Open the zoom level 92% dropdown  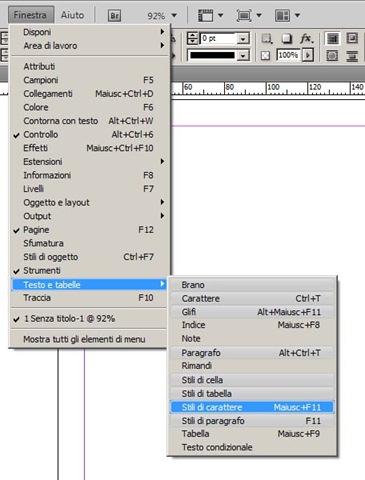(174, 16)
